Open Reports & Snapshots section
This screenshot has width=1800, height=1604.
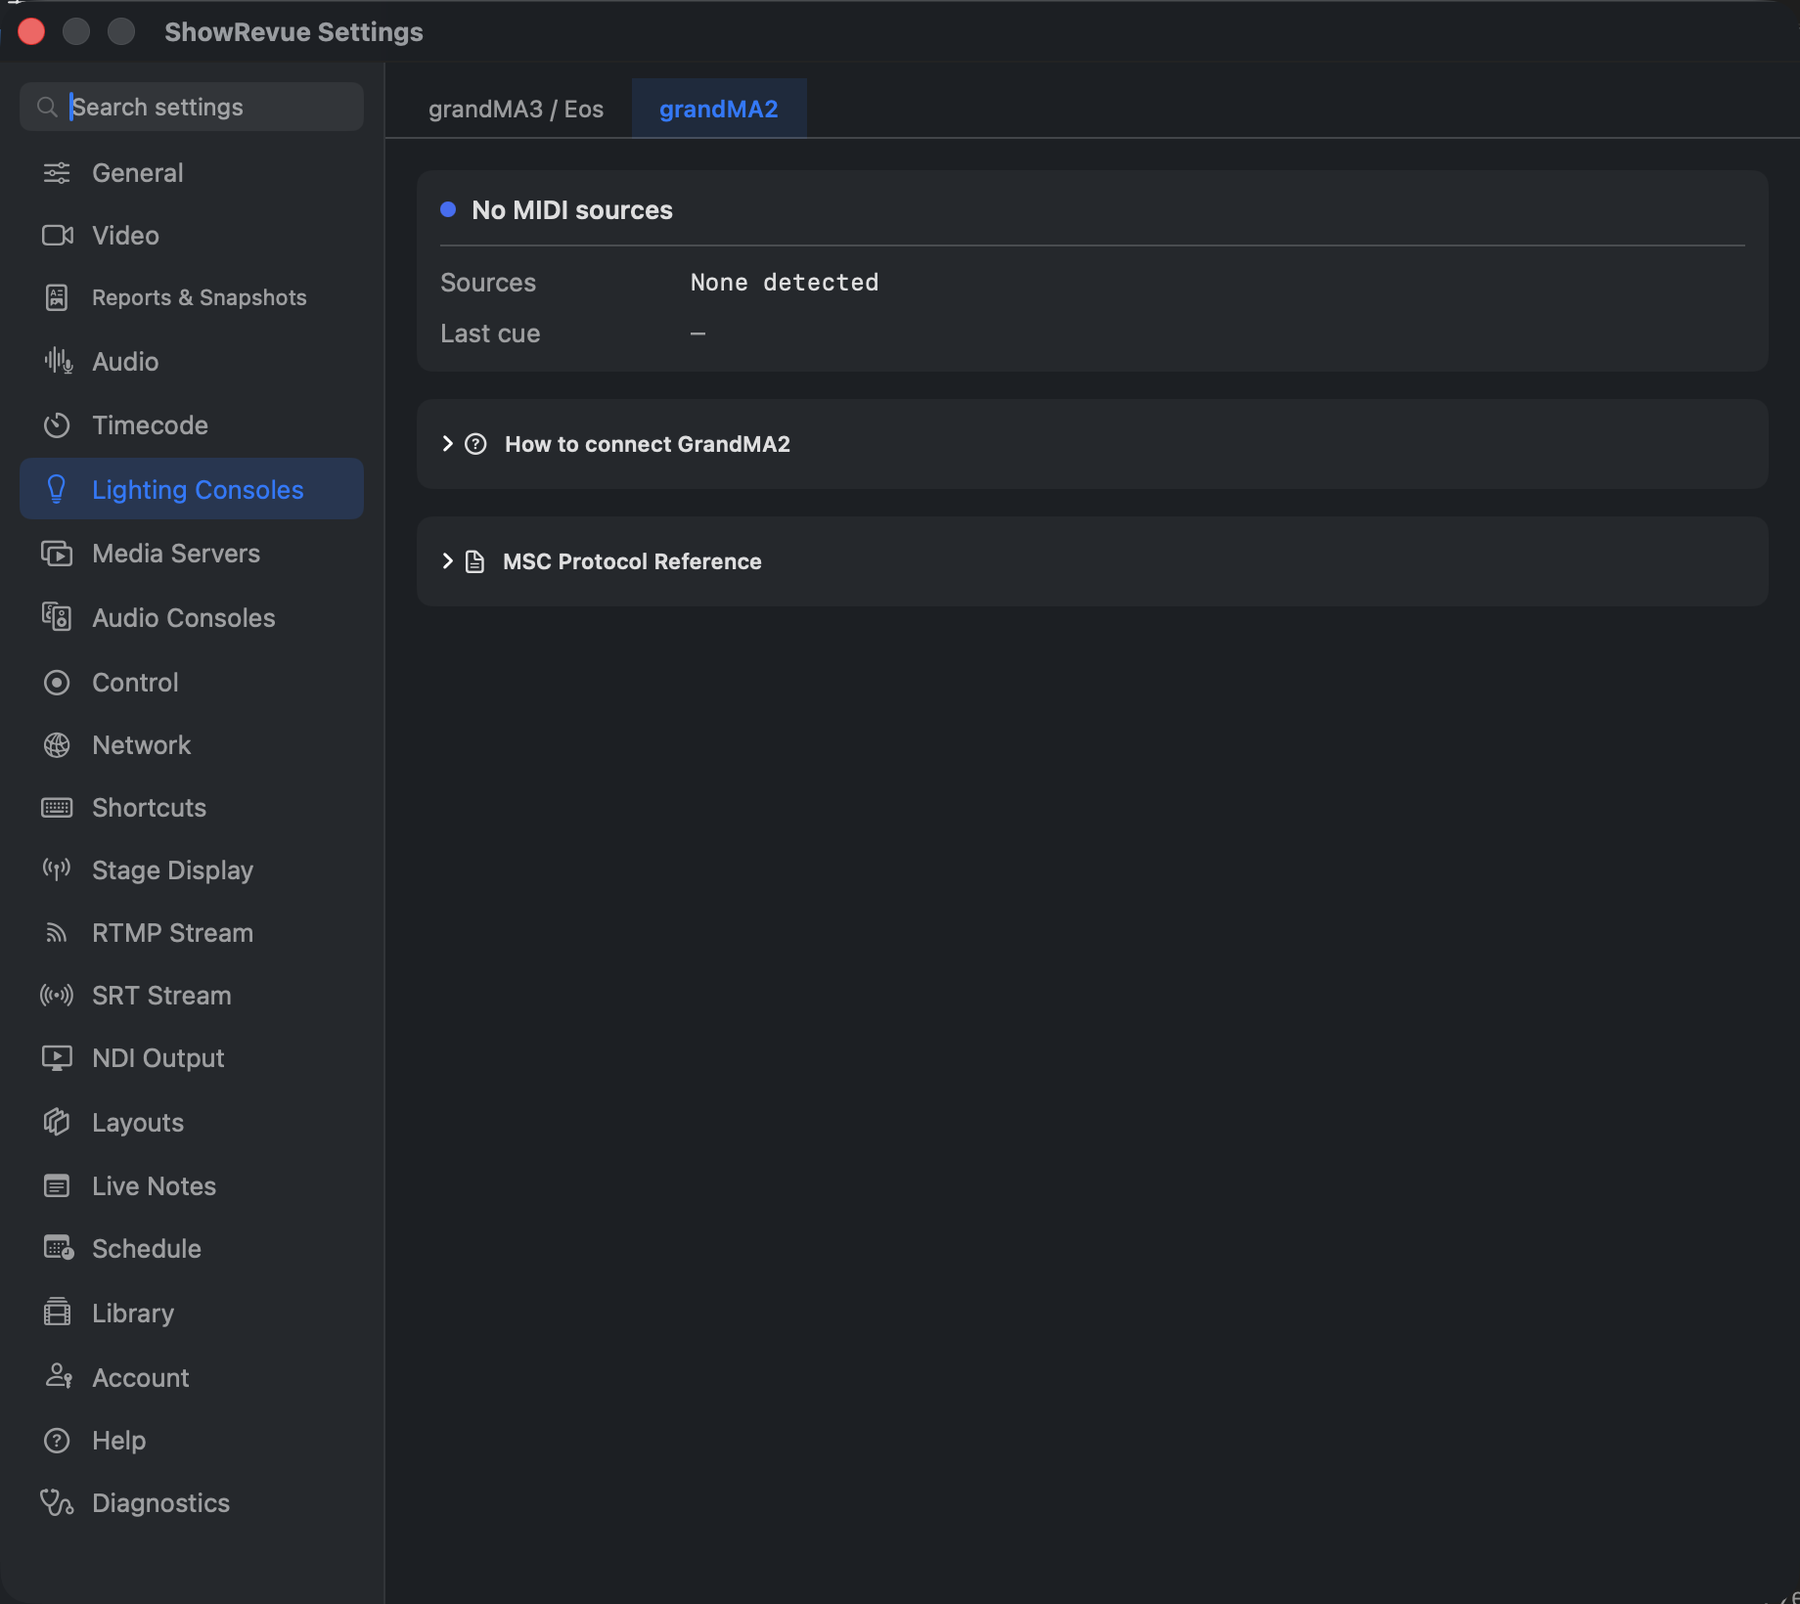point(191,297)
